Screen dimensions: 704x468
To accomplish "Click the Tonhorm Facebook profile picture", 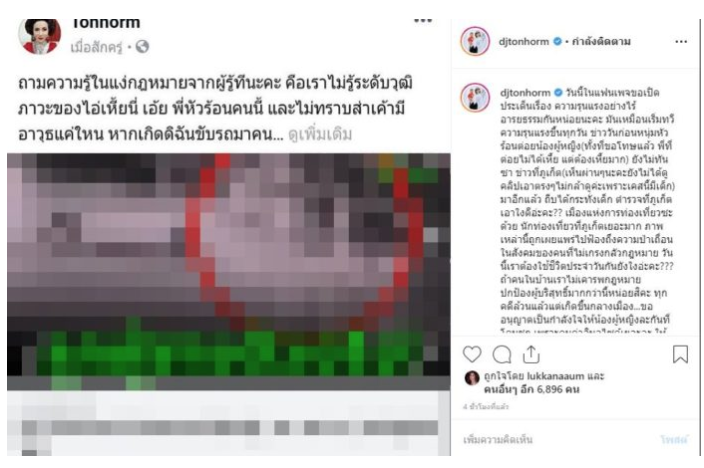I will pos(40,36).
